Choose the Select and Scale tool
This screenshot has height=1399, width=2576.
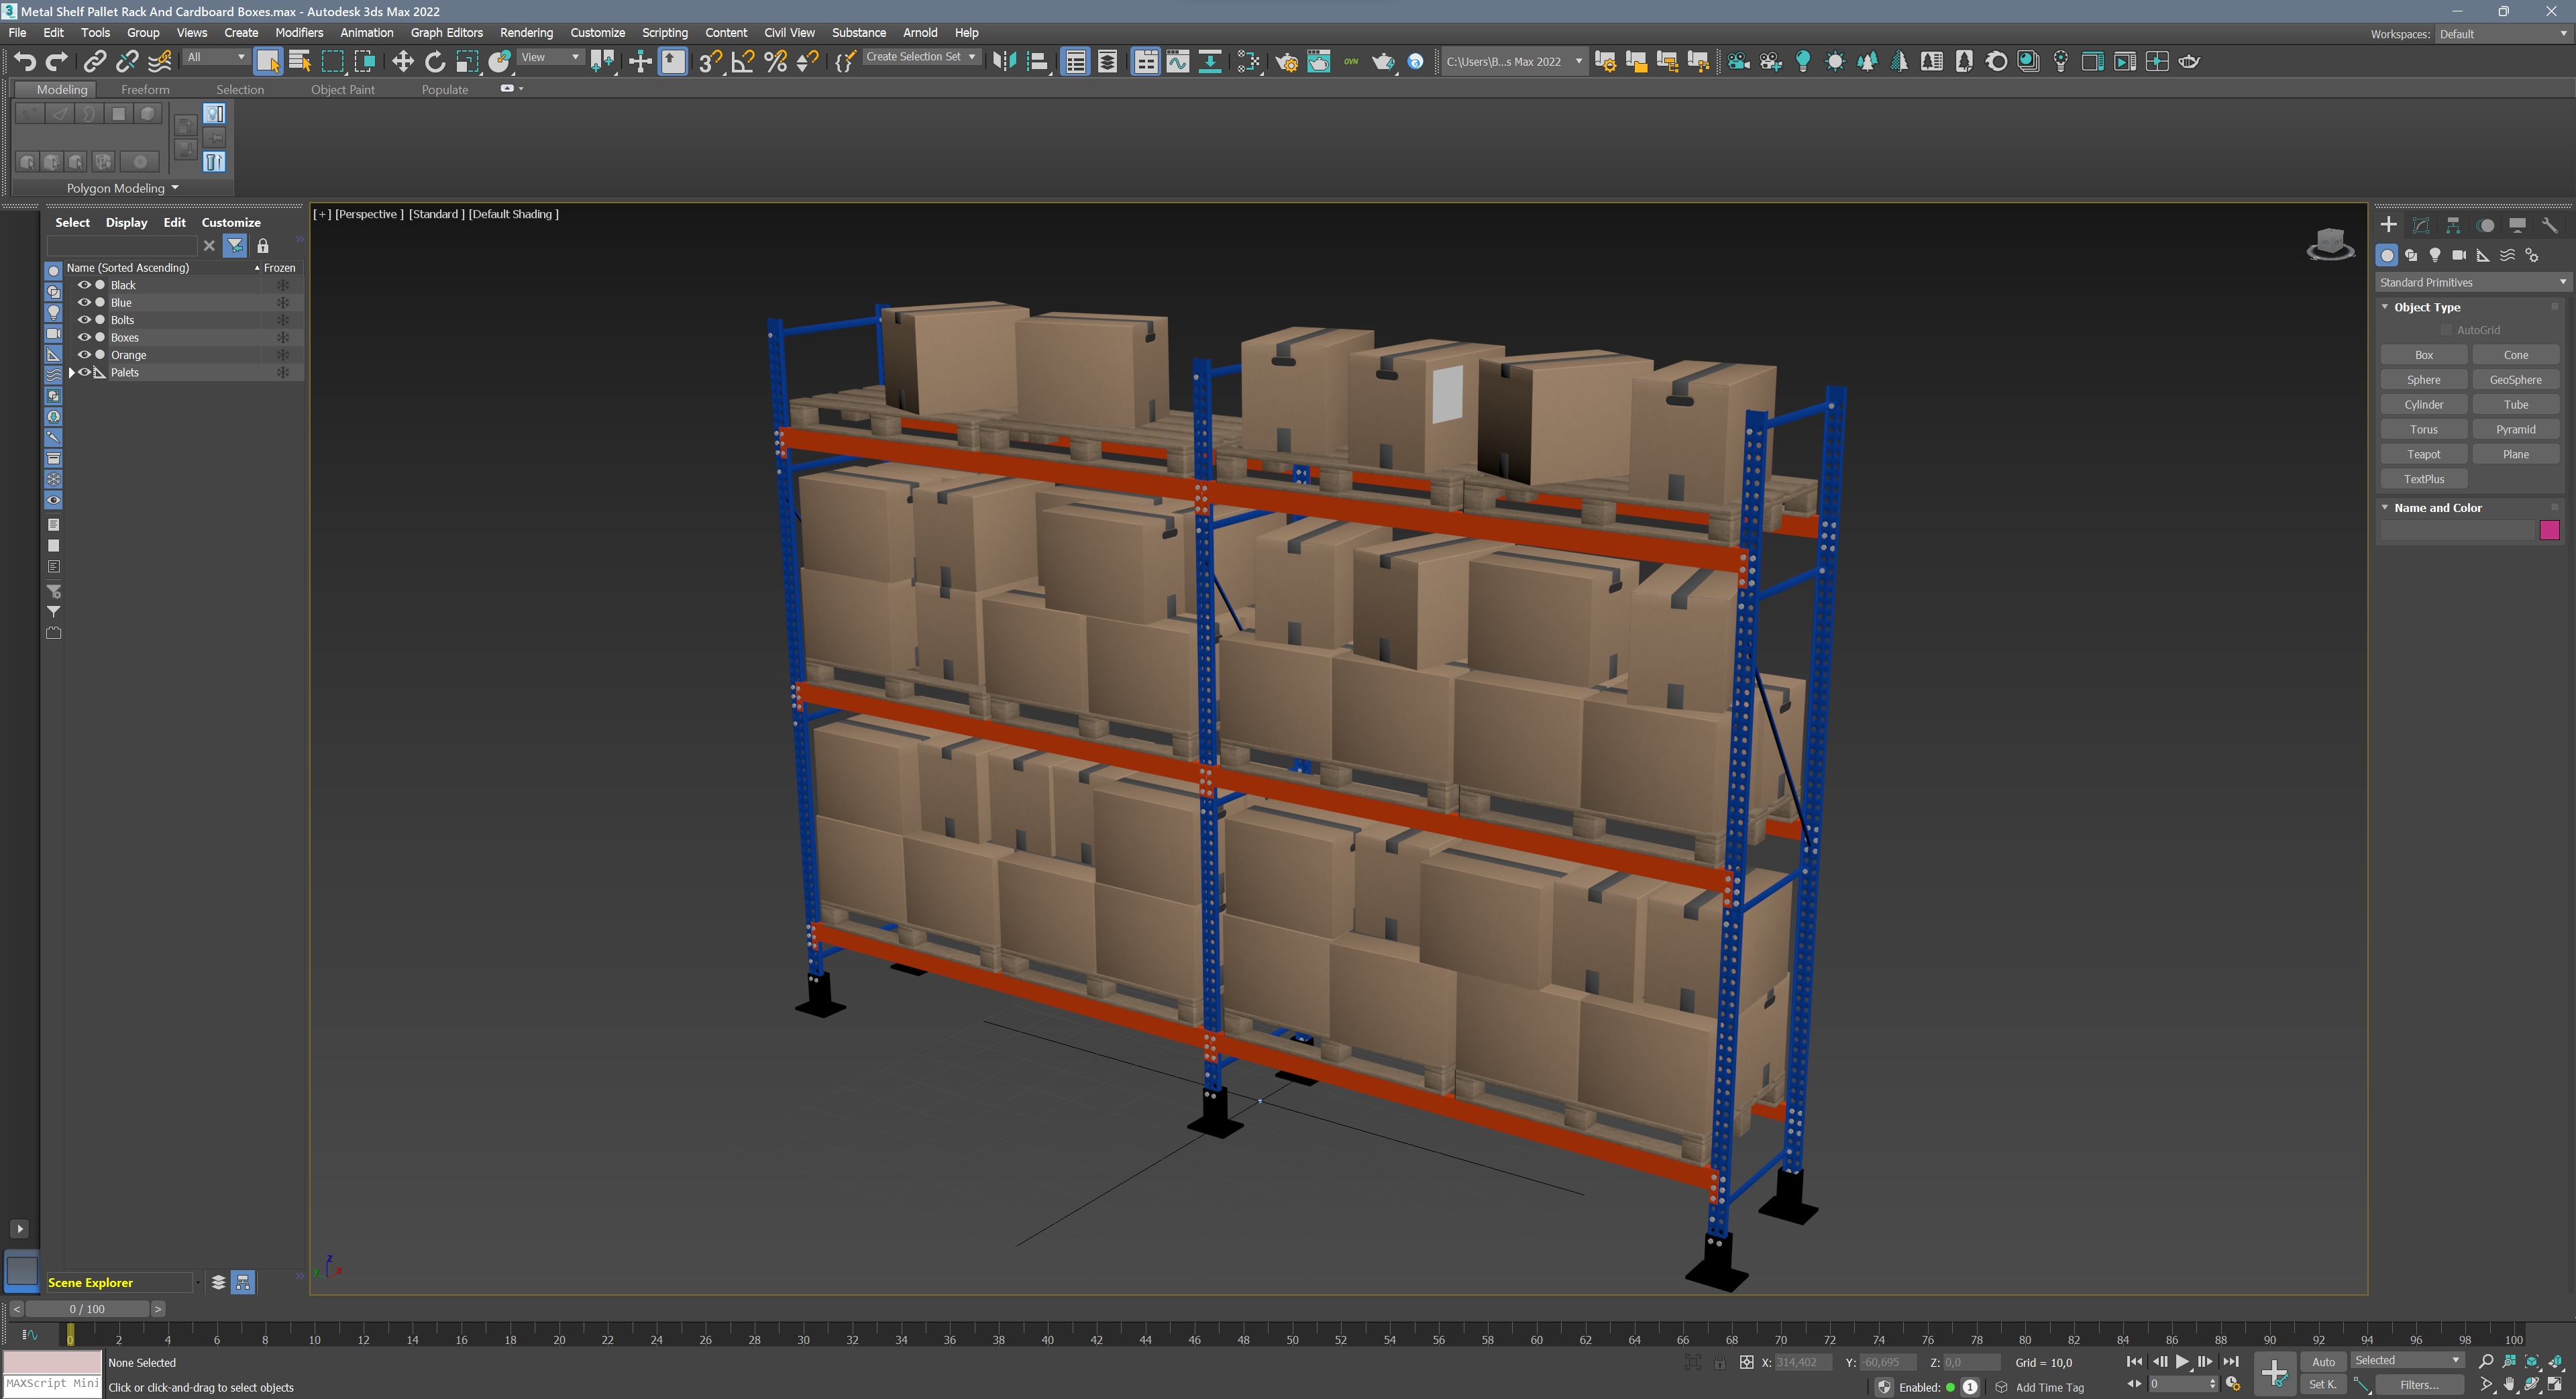click(x=467, y=62)
